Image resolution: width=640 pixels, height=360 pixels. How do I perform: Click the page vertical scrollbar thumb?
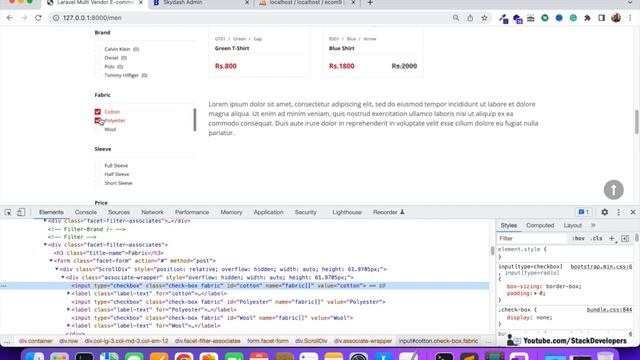[x=636, y=122]
